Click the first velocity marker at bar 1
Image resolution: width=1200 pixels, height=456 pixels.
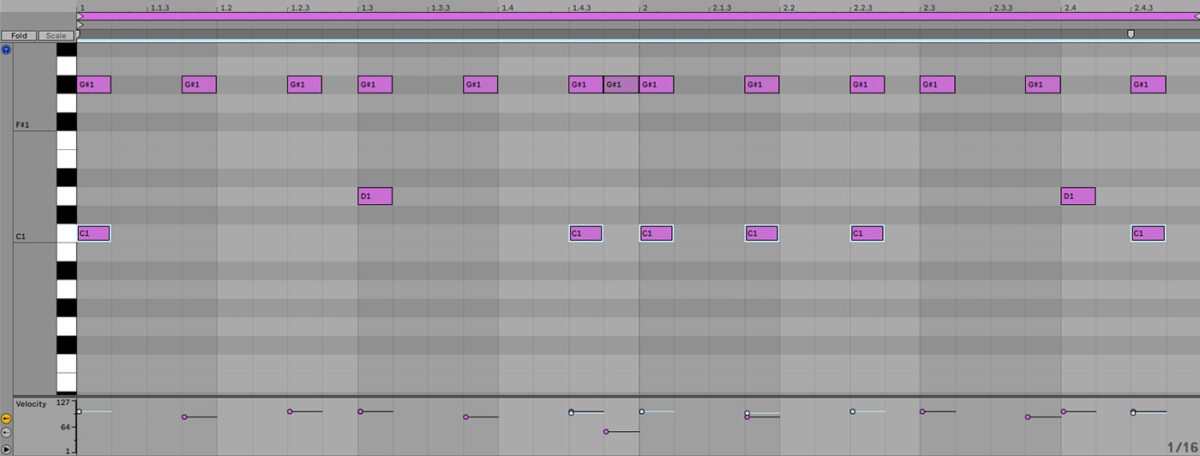pos(79,411)
